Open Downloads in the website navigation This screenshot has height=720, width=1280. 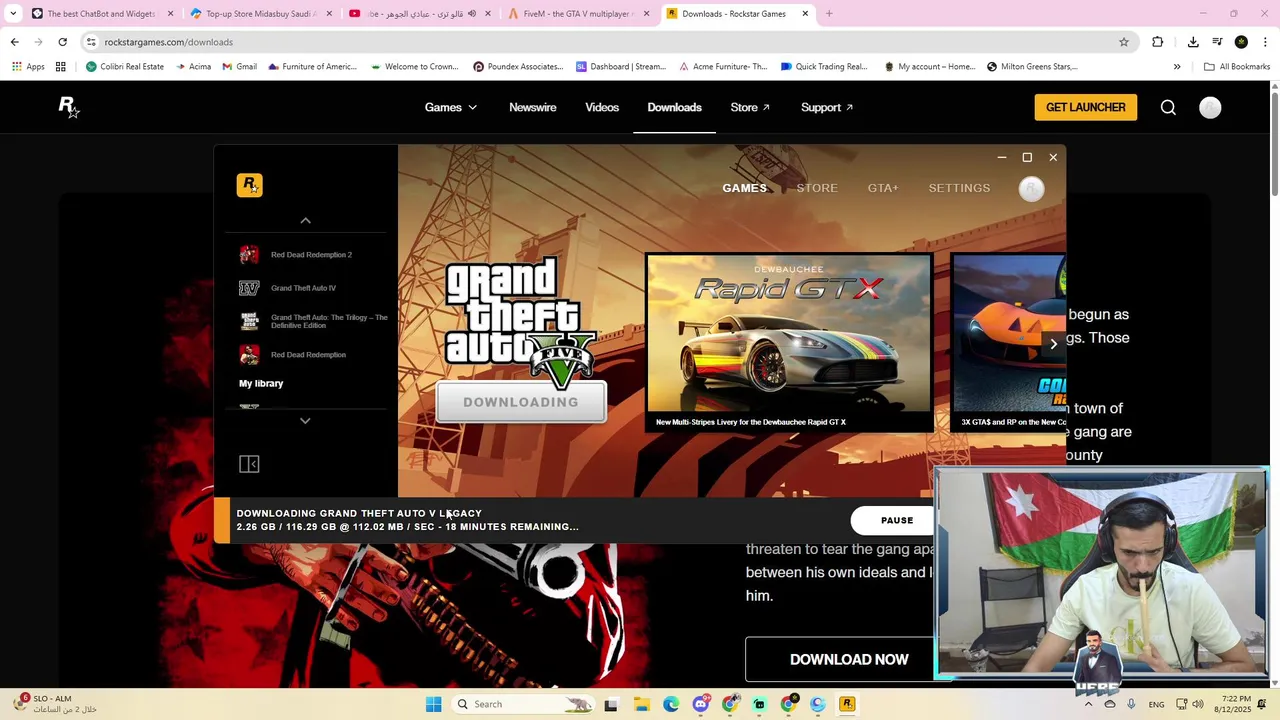(674, 107)
